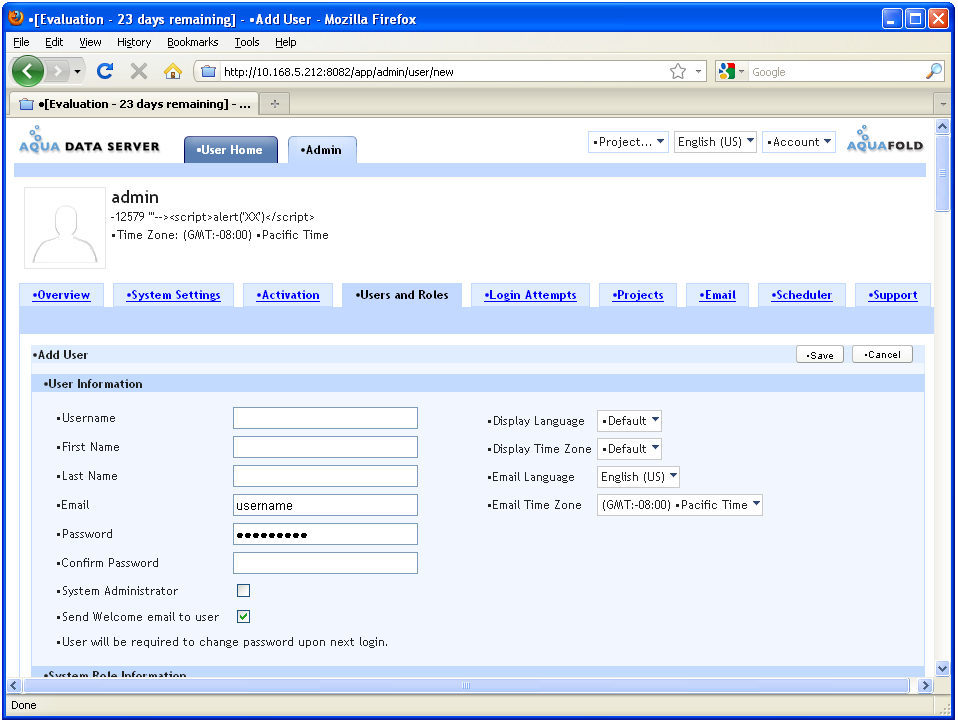Click the site identity icon in URL bar
This screenshot has height=722, width=958.
click(208, 71)
